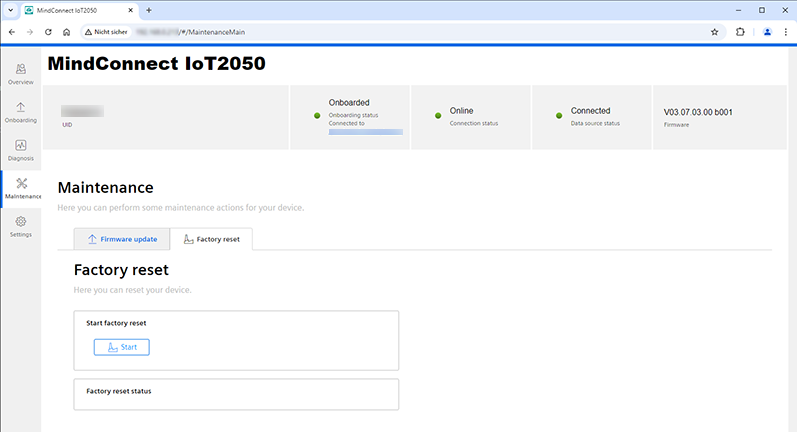Open the Overview sidebar section
This screenshot has height=432, width=797.
point(21,74)
